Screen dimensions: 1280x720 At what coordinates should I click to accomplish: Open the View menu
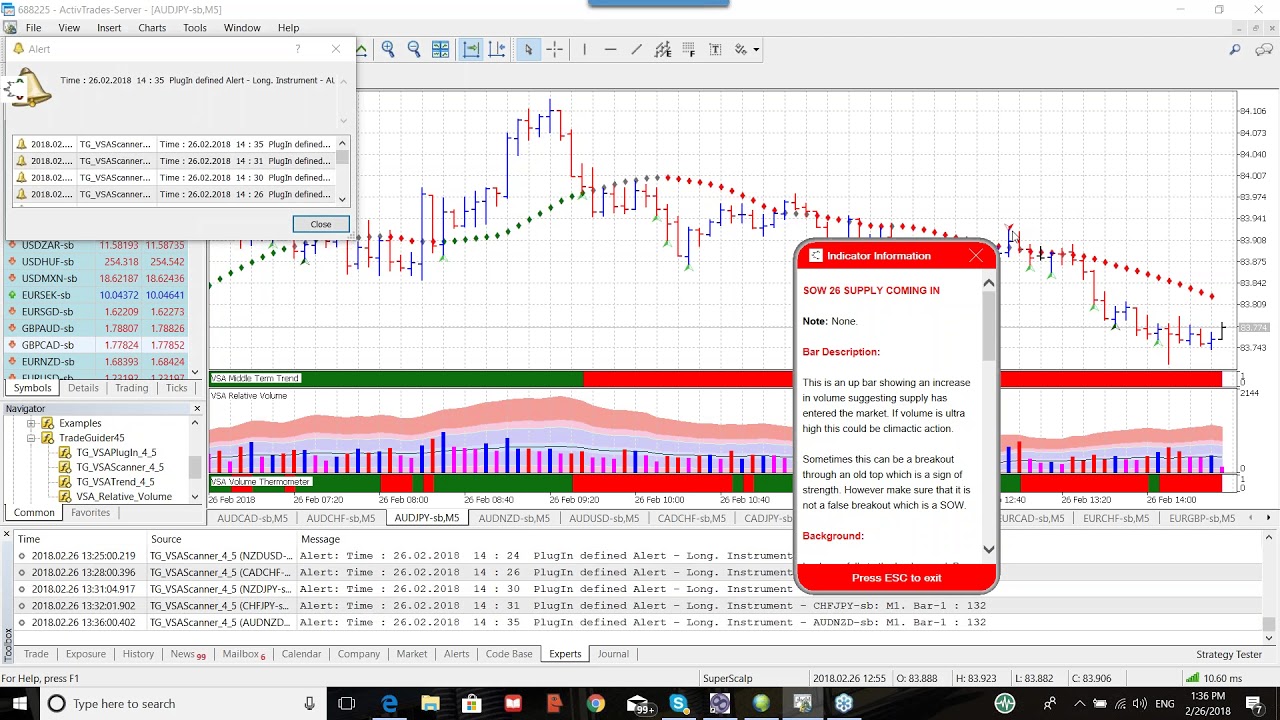pyautogui.click(x=69, y=28)
